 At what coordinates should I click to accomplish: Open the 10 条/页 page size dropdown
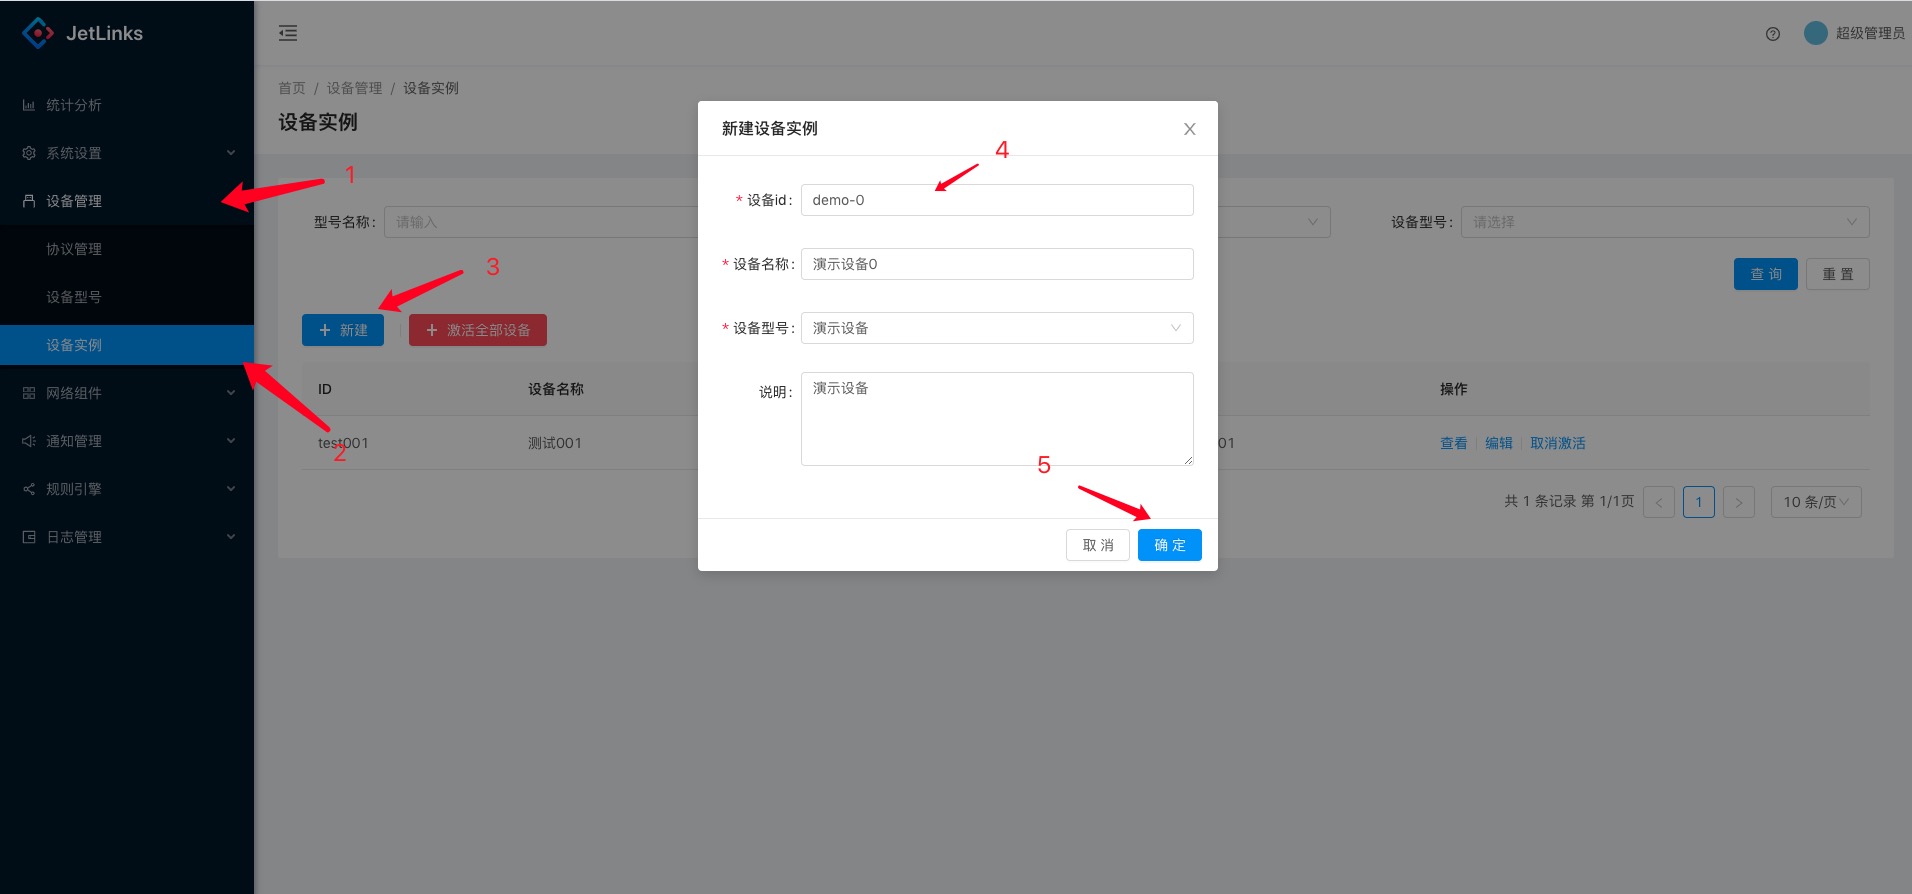pyautogui.click(x=1815, y=502)
